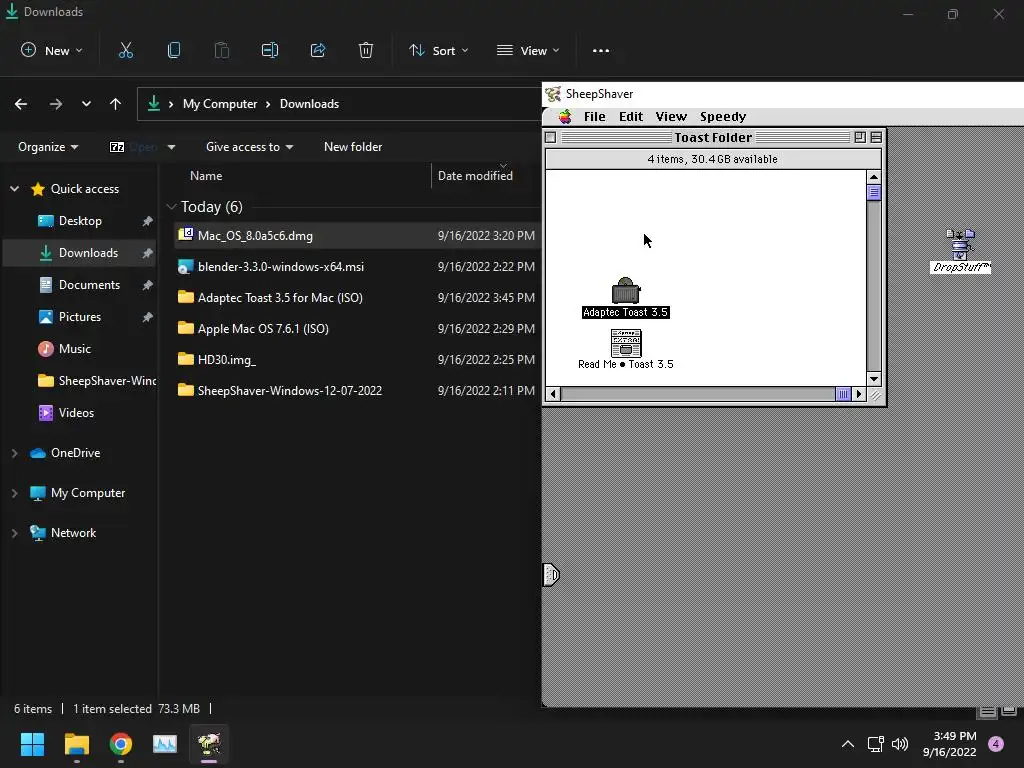The image size is (1024, 768).
Task: Open the See more ellipsis menu
Action: (x=601, y=50)
